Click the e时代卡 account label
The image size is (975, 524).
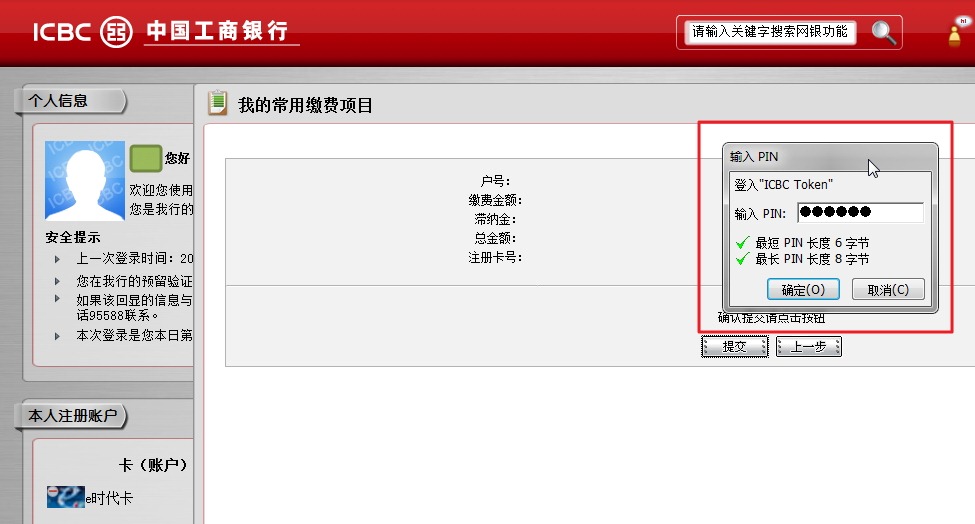tap(109, 498)
